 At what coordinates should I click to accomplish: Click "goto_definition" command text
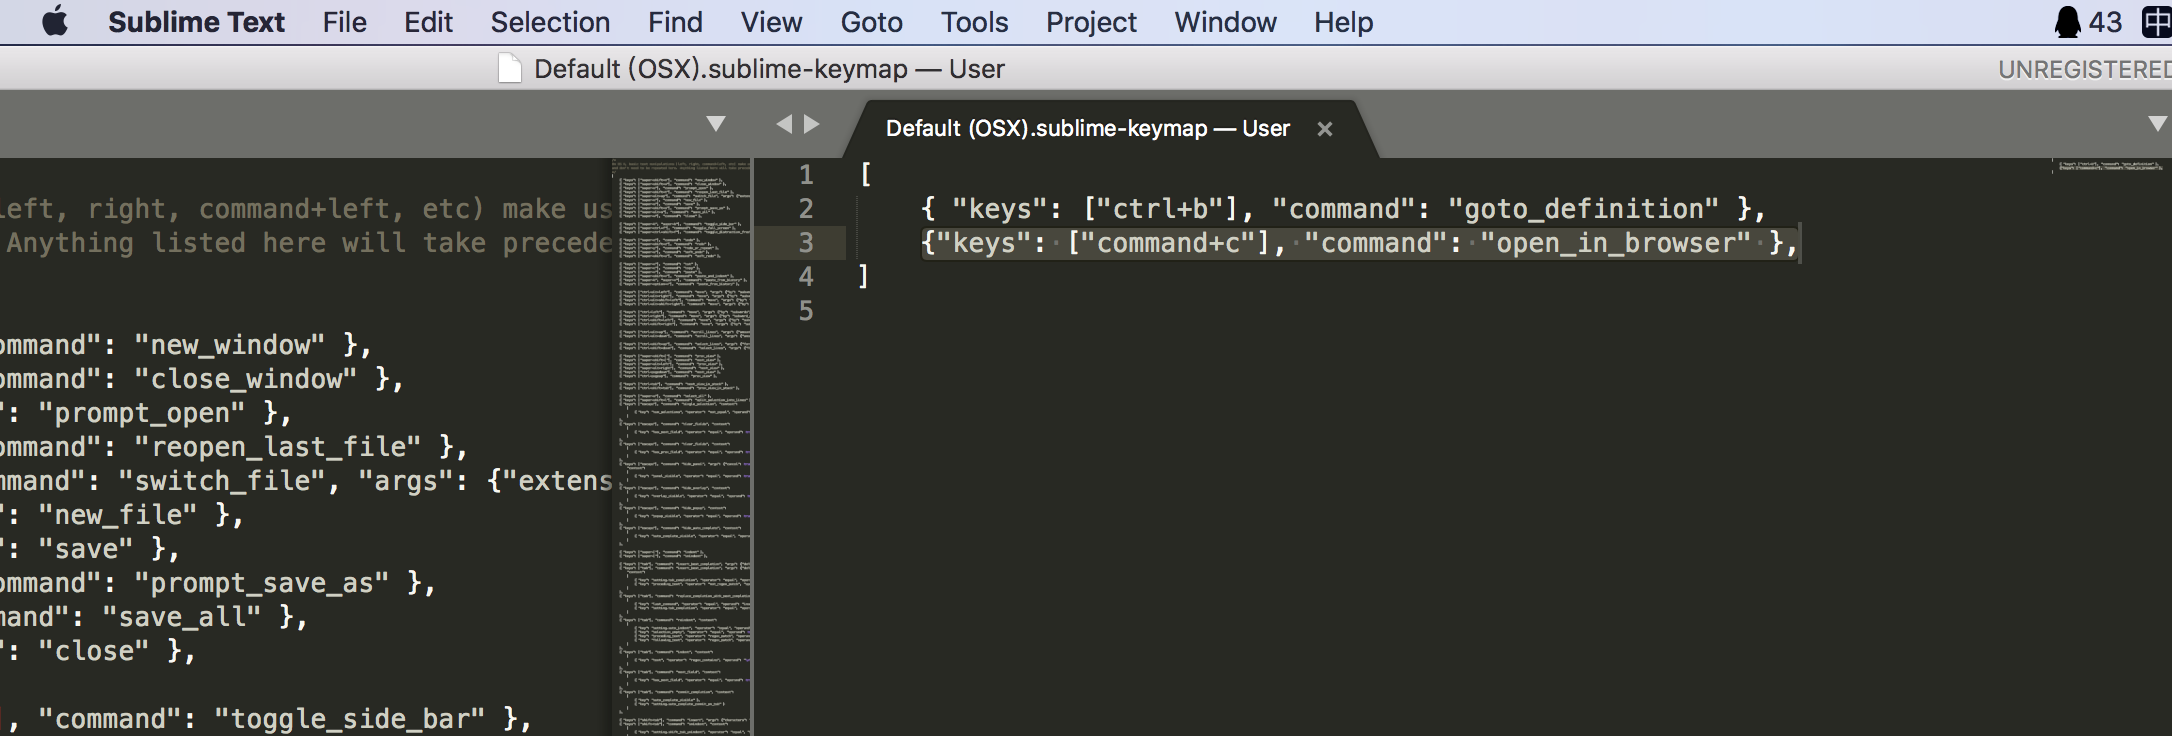click(1584, 209)
